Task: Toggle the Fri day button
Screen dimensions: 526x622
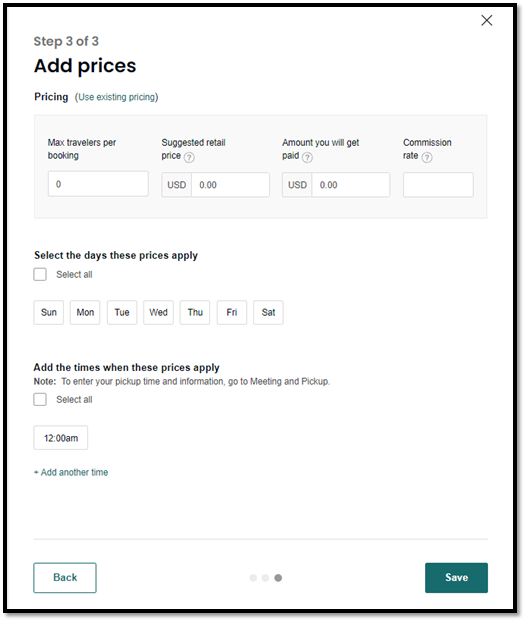Action: click(x=232, y=312)
